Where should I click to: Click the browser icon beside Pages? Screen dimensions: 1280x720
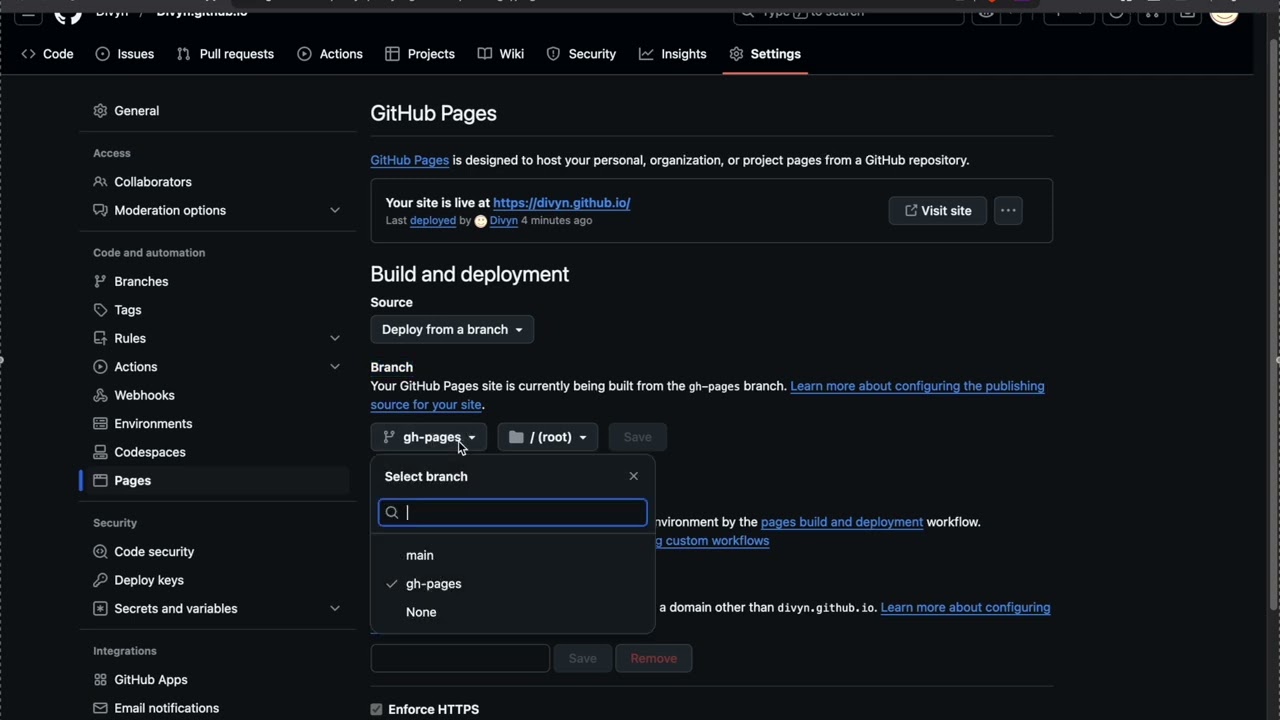point(100,481)
